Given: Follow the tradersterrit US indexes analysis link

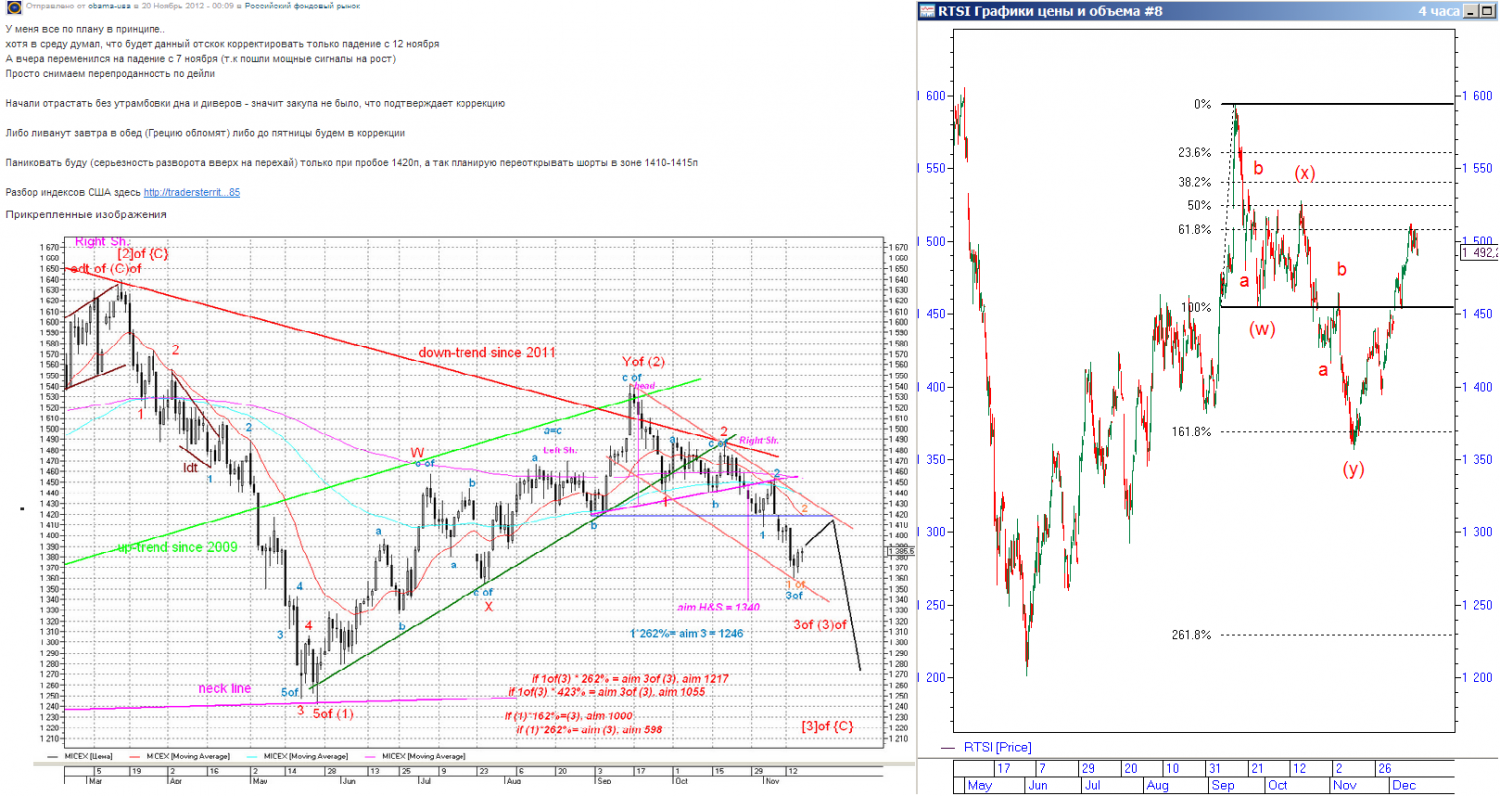Looking at the screenshot, I should pyautogui.click(x=192, y=192).
